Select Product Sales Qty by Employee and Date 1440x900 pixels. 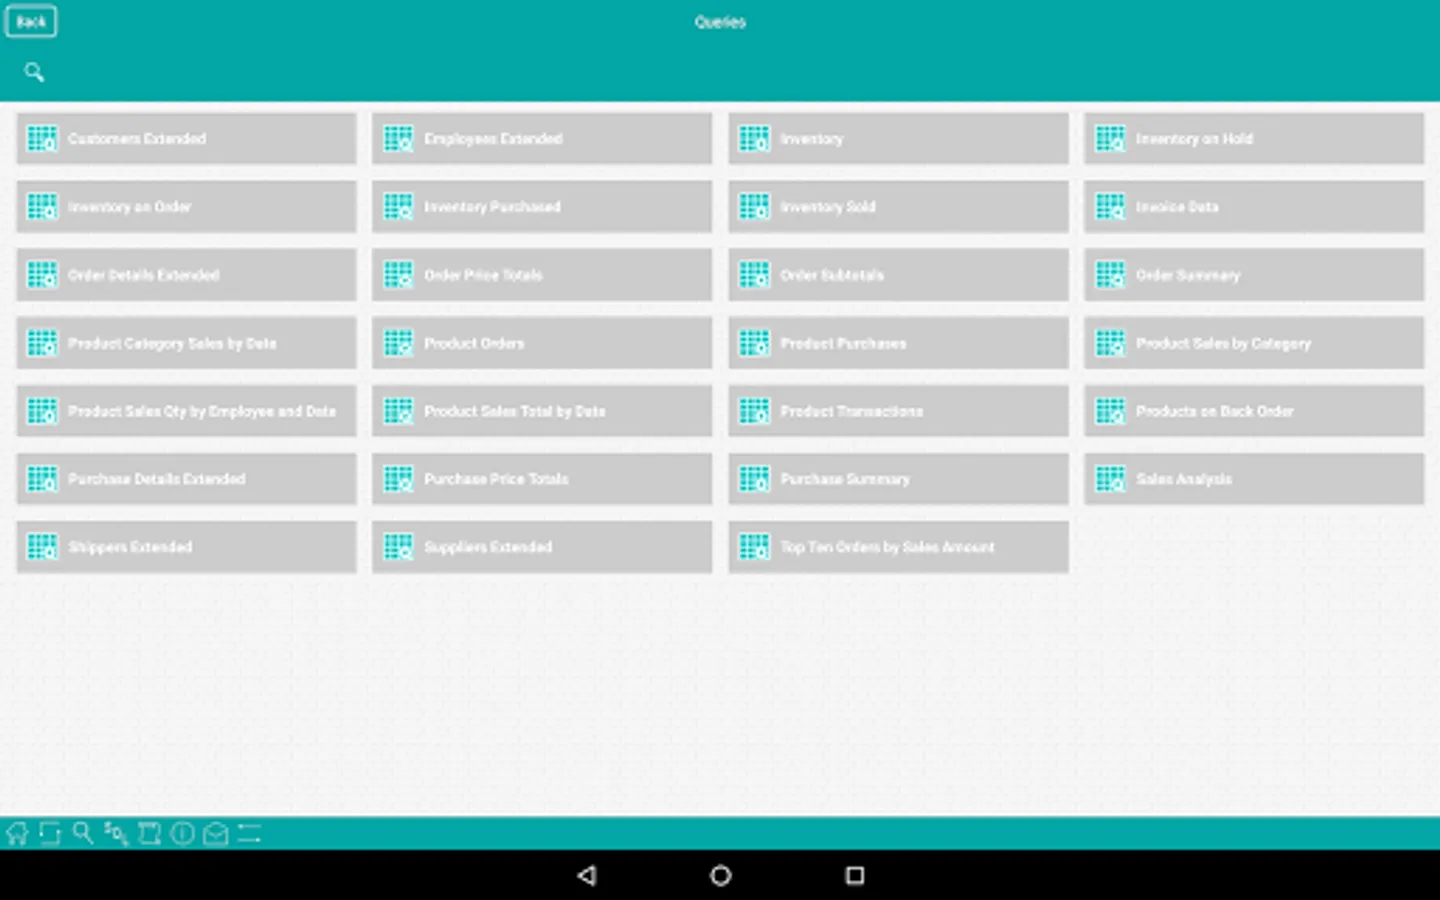click(186, 411)
